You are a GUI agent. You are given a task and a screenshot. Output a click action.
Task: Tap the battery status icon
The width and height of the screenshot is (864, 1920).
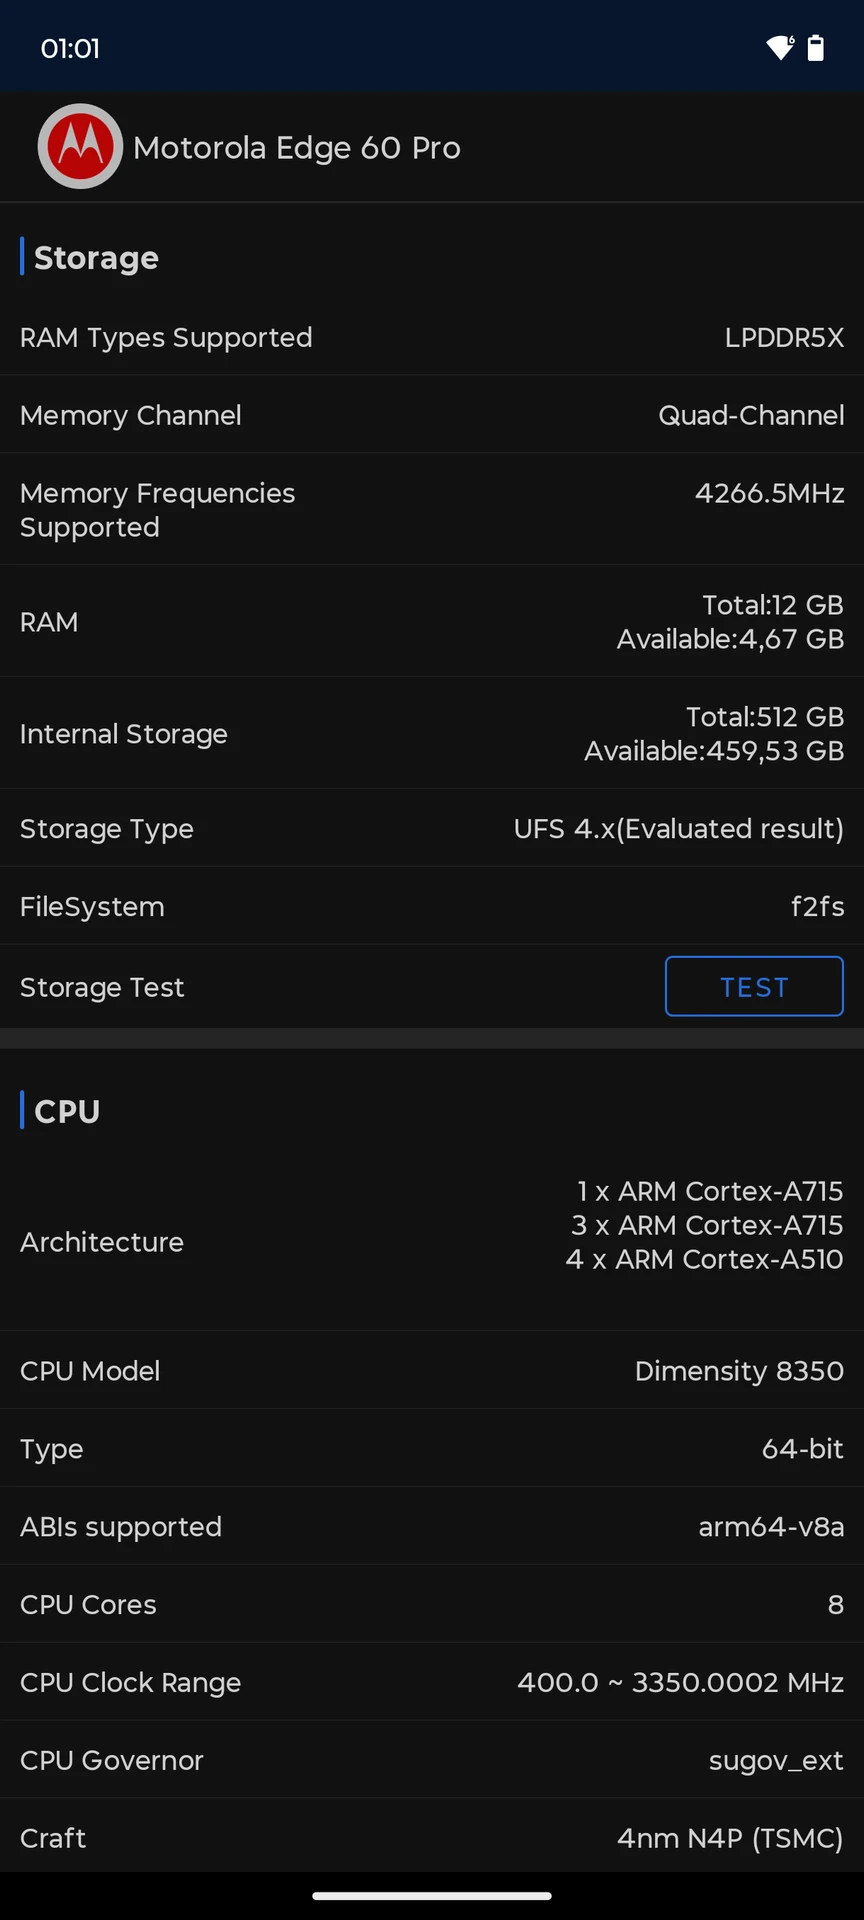coord(816,48)
